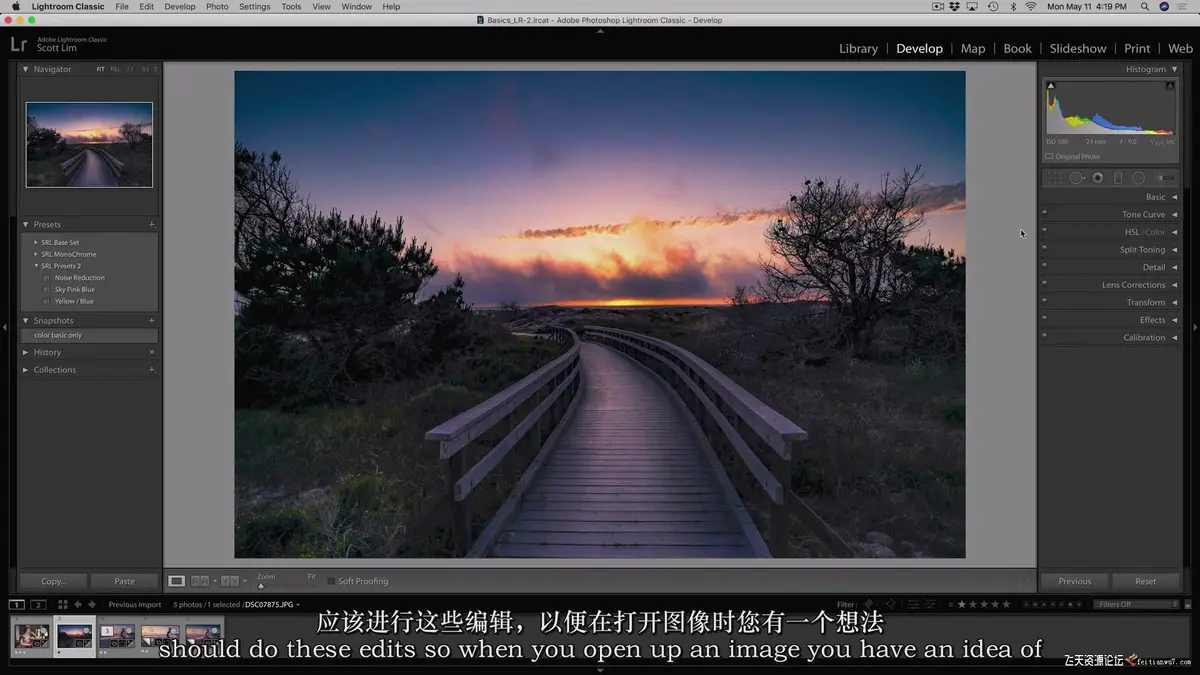Image resolution: width=1200 pixels, height=675 pixels.
Task: Select the Crop Overlay tool
Action: [x=1053, y=178]
